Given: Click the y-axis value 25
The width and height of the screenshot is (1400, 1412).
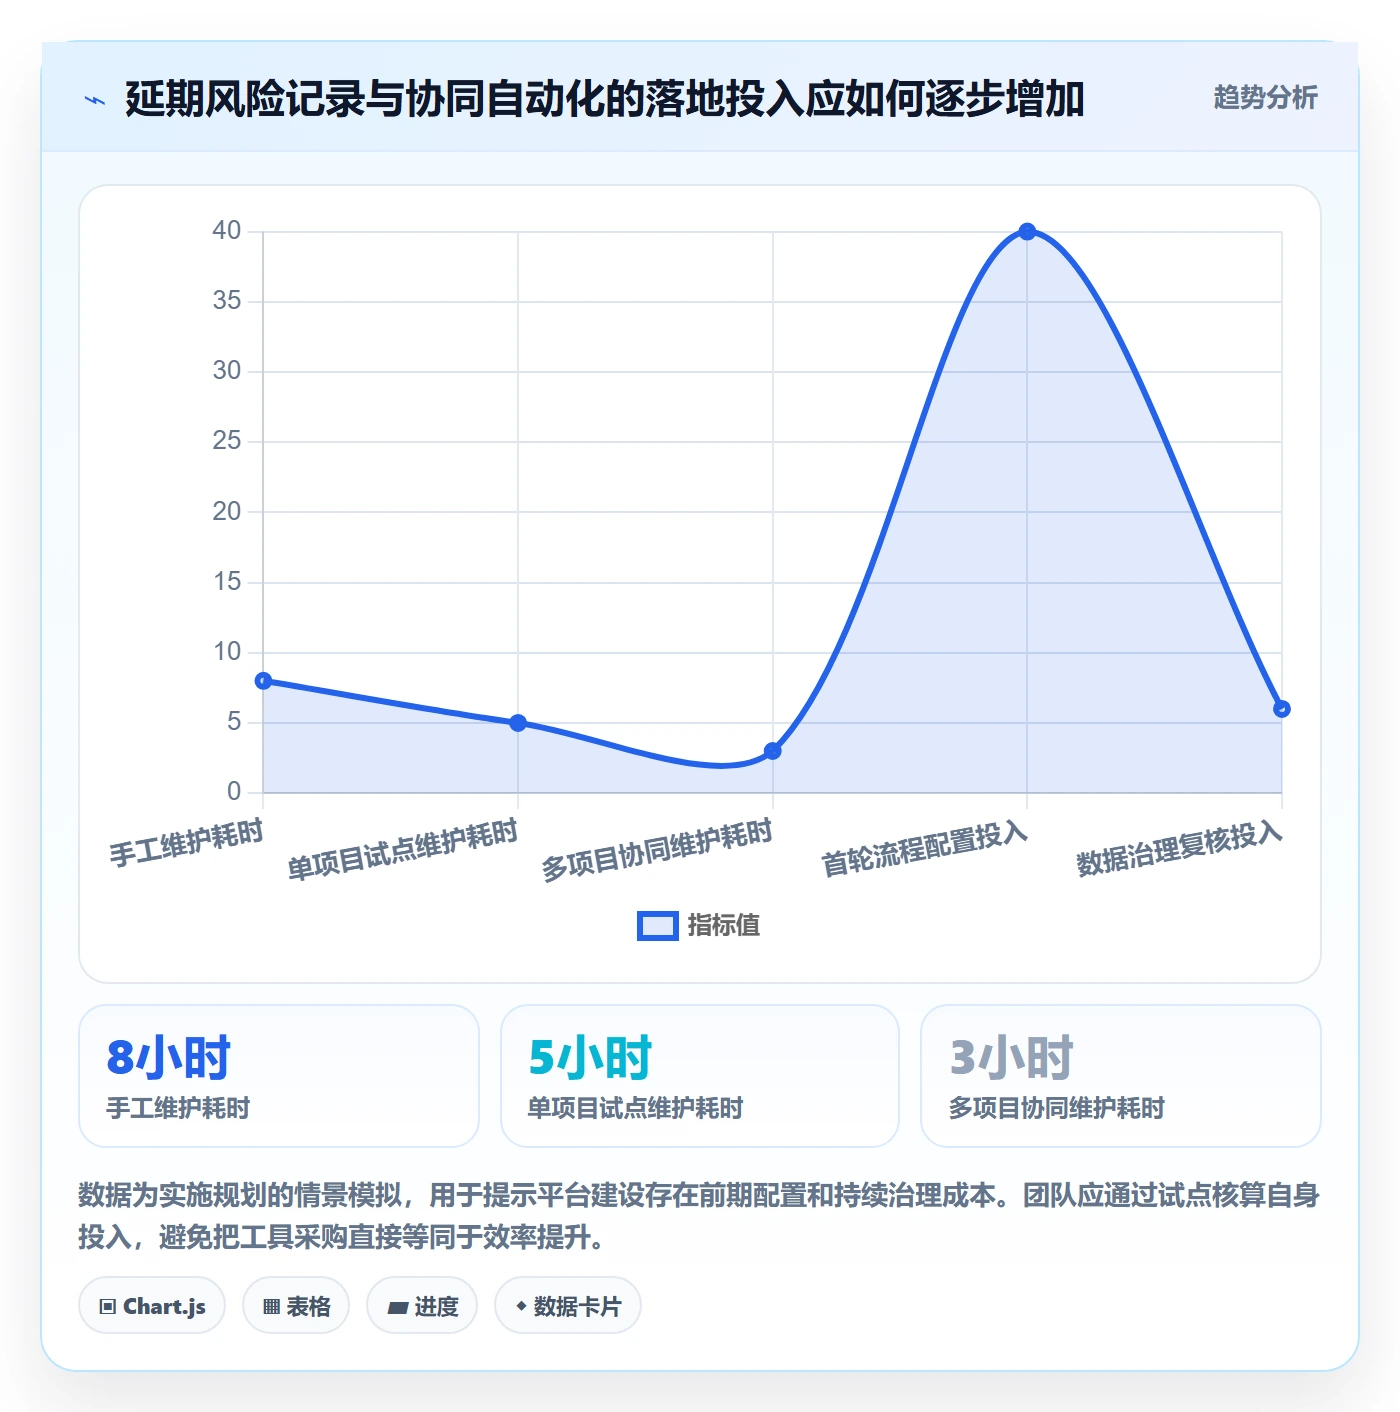Looking at the screenshot, I should [x=227, y=441].
